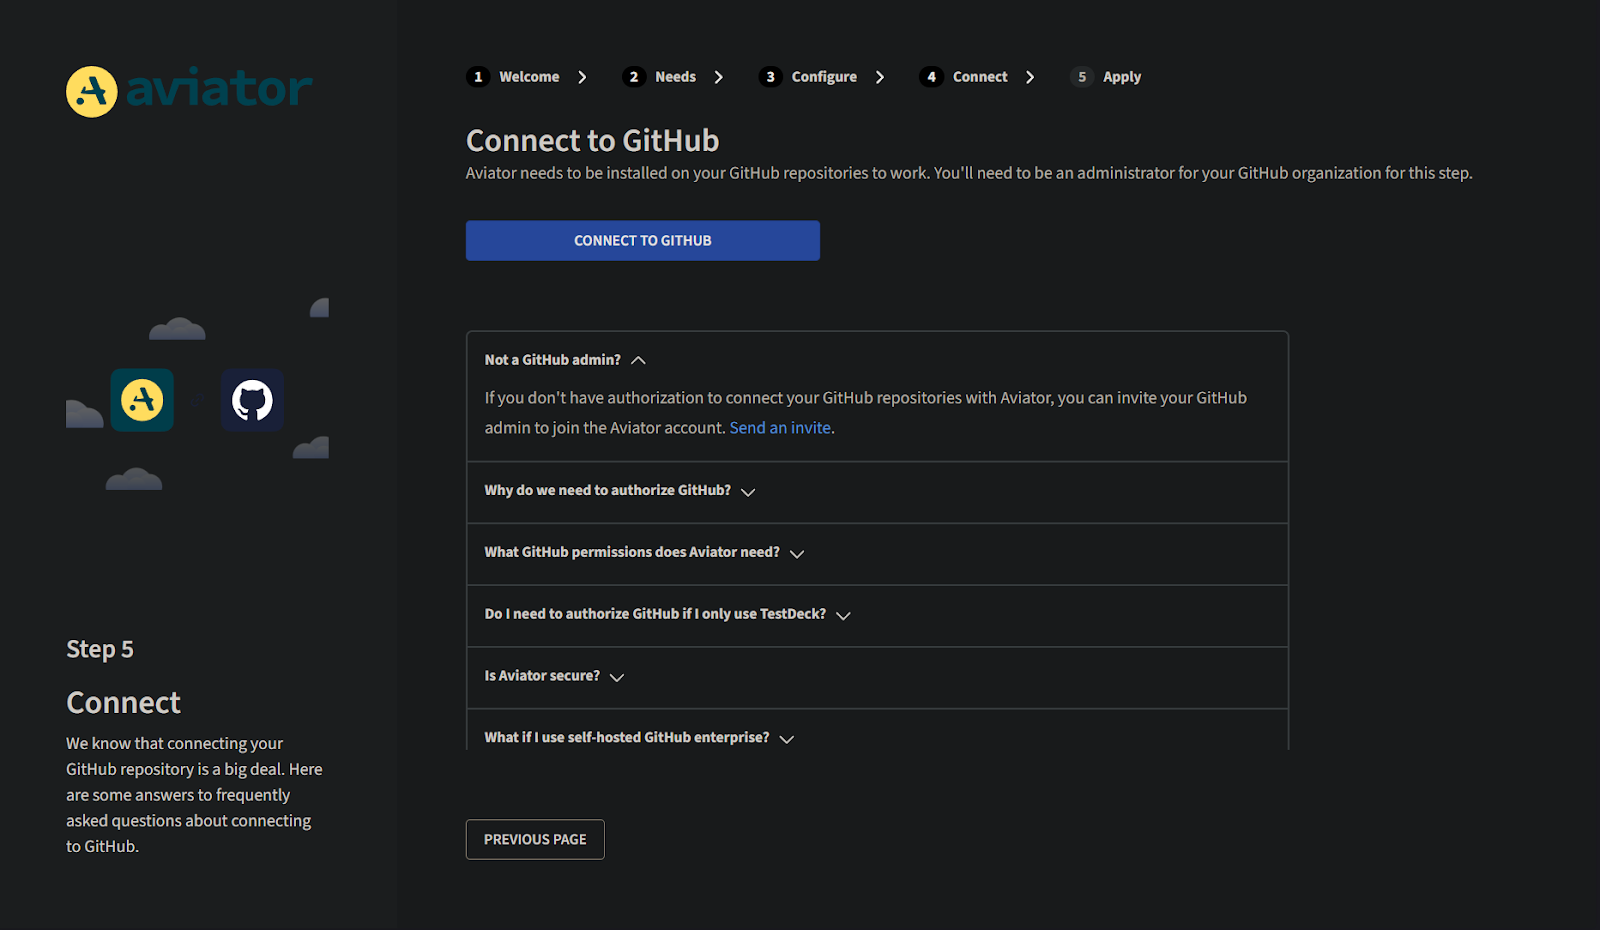Click the step 1 number badge
Viewport: 1600px width, 930px height.
[478, 77]
